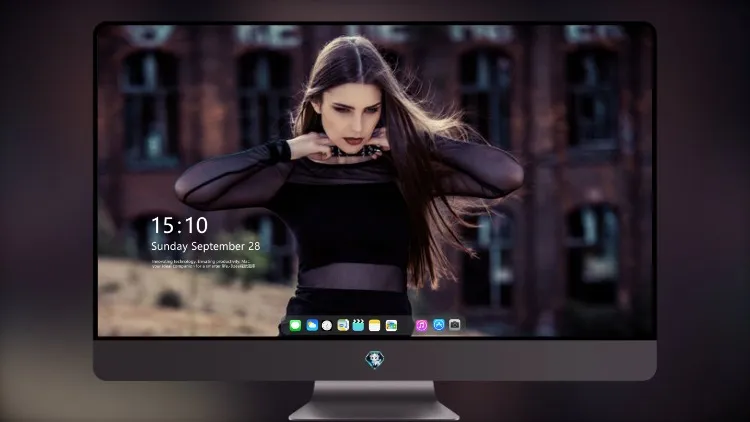The height and width of the screenshot is (422, 750).
Task: Open the Weather app in dock
Action: 312,325
